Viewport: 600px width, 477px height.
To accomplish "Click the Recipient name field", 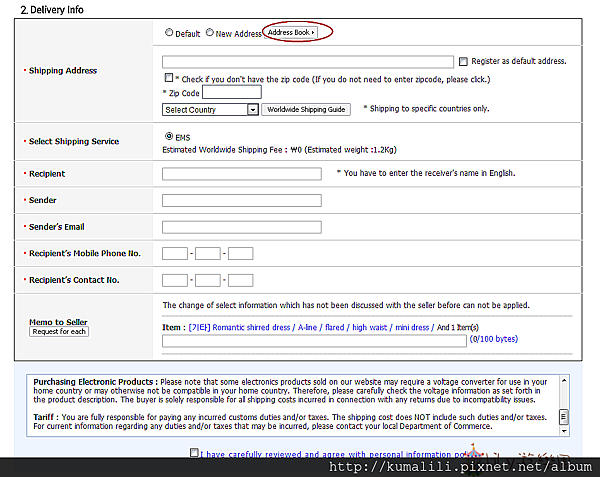I will coord(241,174).
